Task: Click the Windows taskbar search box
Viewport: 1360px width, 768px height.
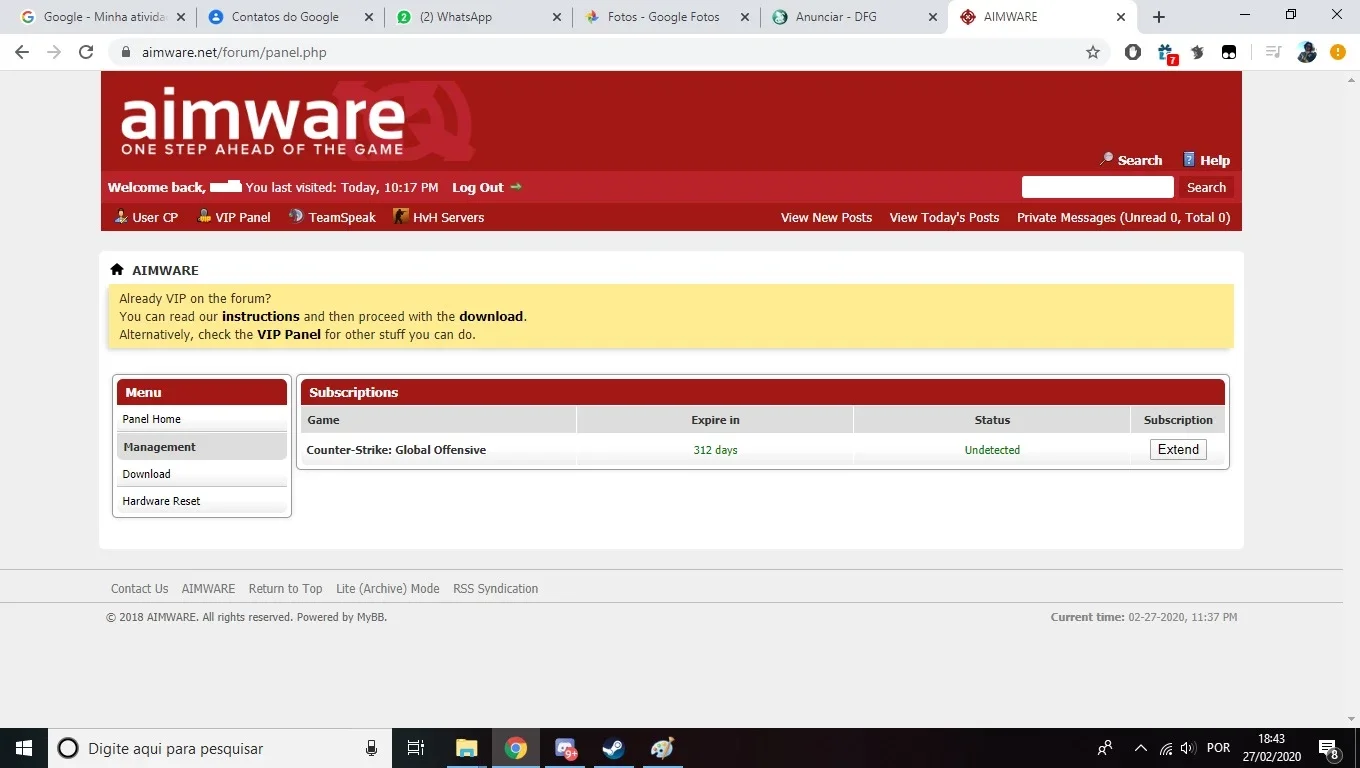Action: 218,748
